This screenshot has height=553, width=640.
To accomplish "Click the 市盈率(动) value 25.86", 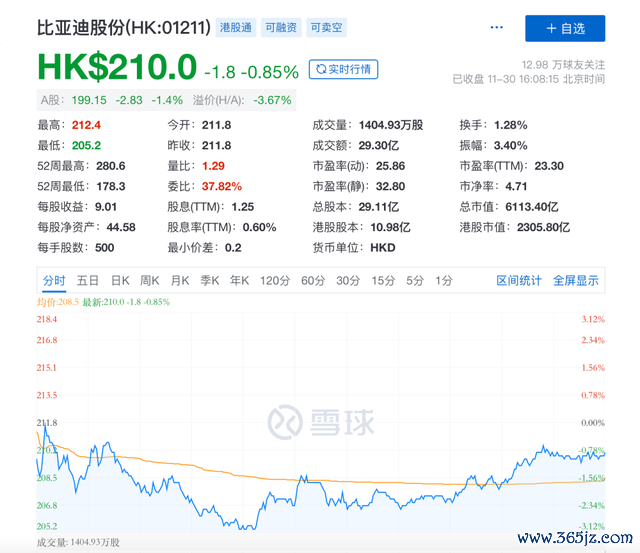I will pyautogui.click(x=390, y=166).
